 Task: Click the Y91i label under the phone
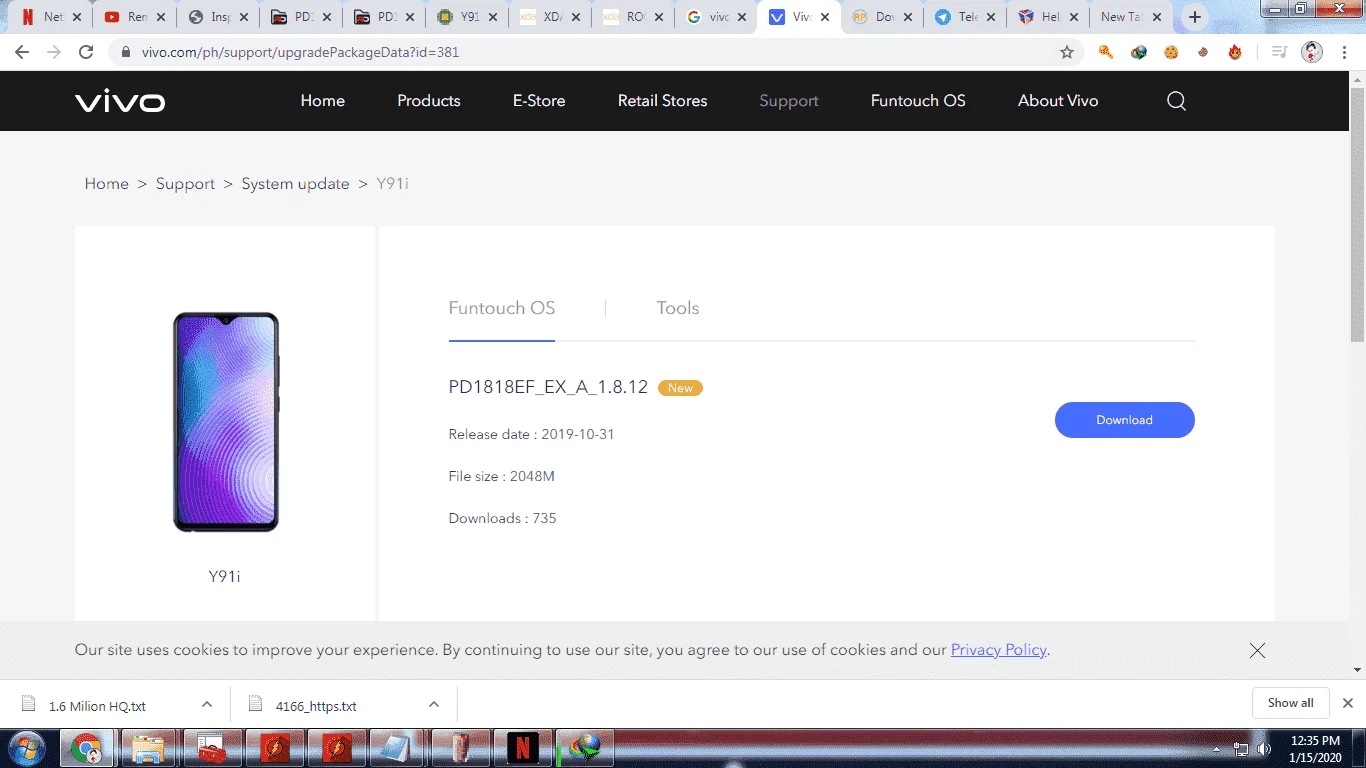coord(225,576)
